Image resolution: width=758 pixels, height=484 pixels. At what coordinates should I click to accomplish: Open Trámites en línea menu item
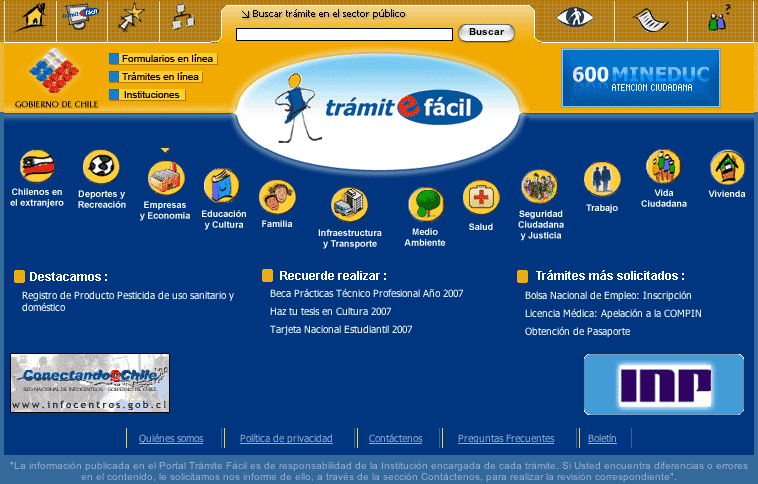(x=156, y=77)
